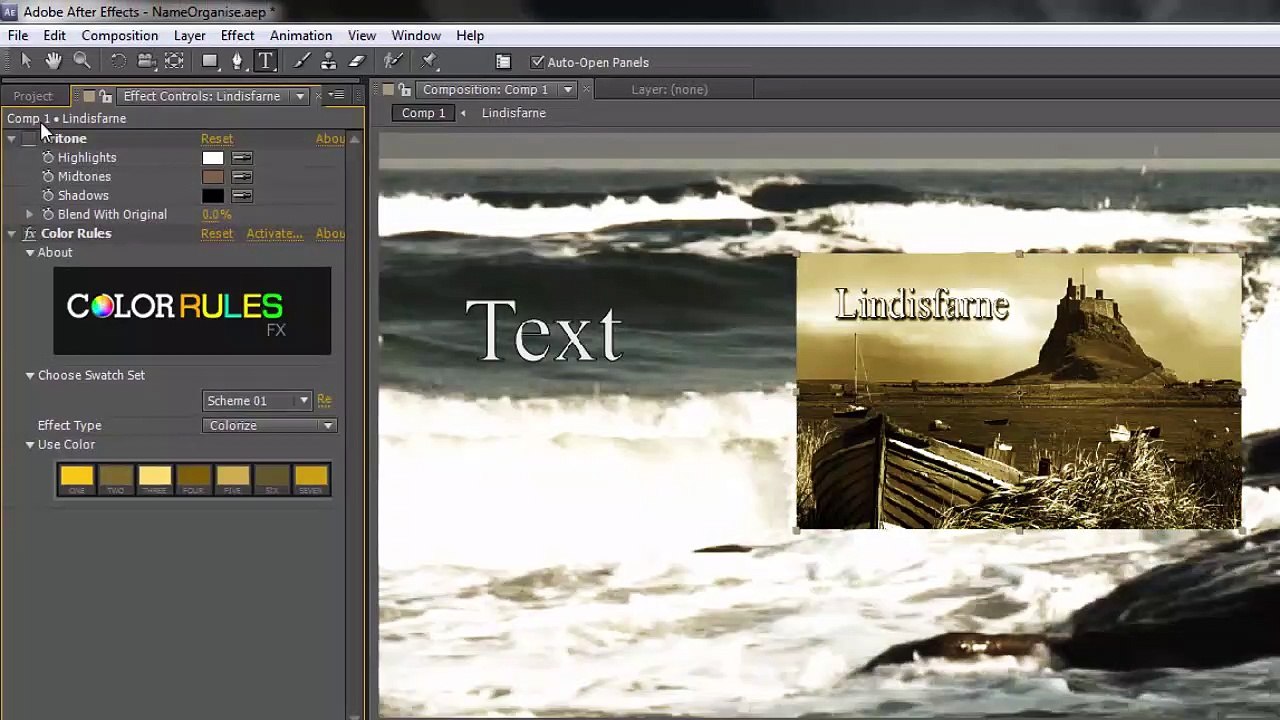Collapse the Use Color section
This screenshot has height=720, width=1280.
tap(30, 445)
